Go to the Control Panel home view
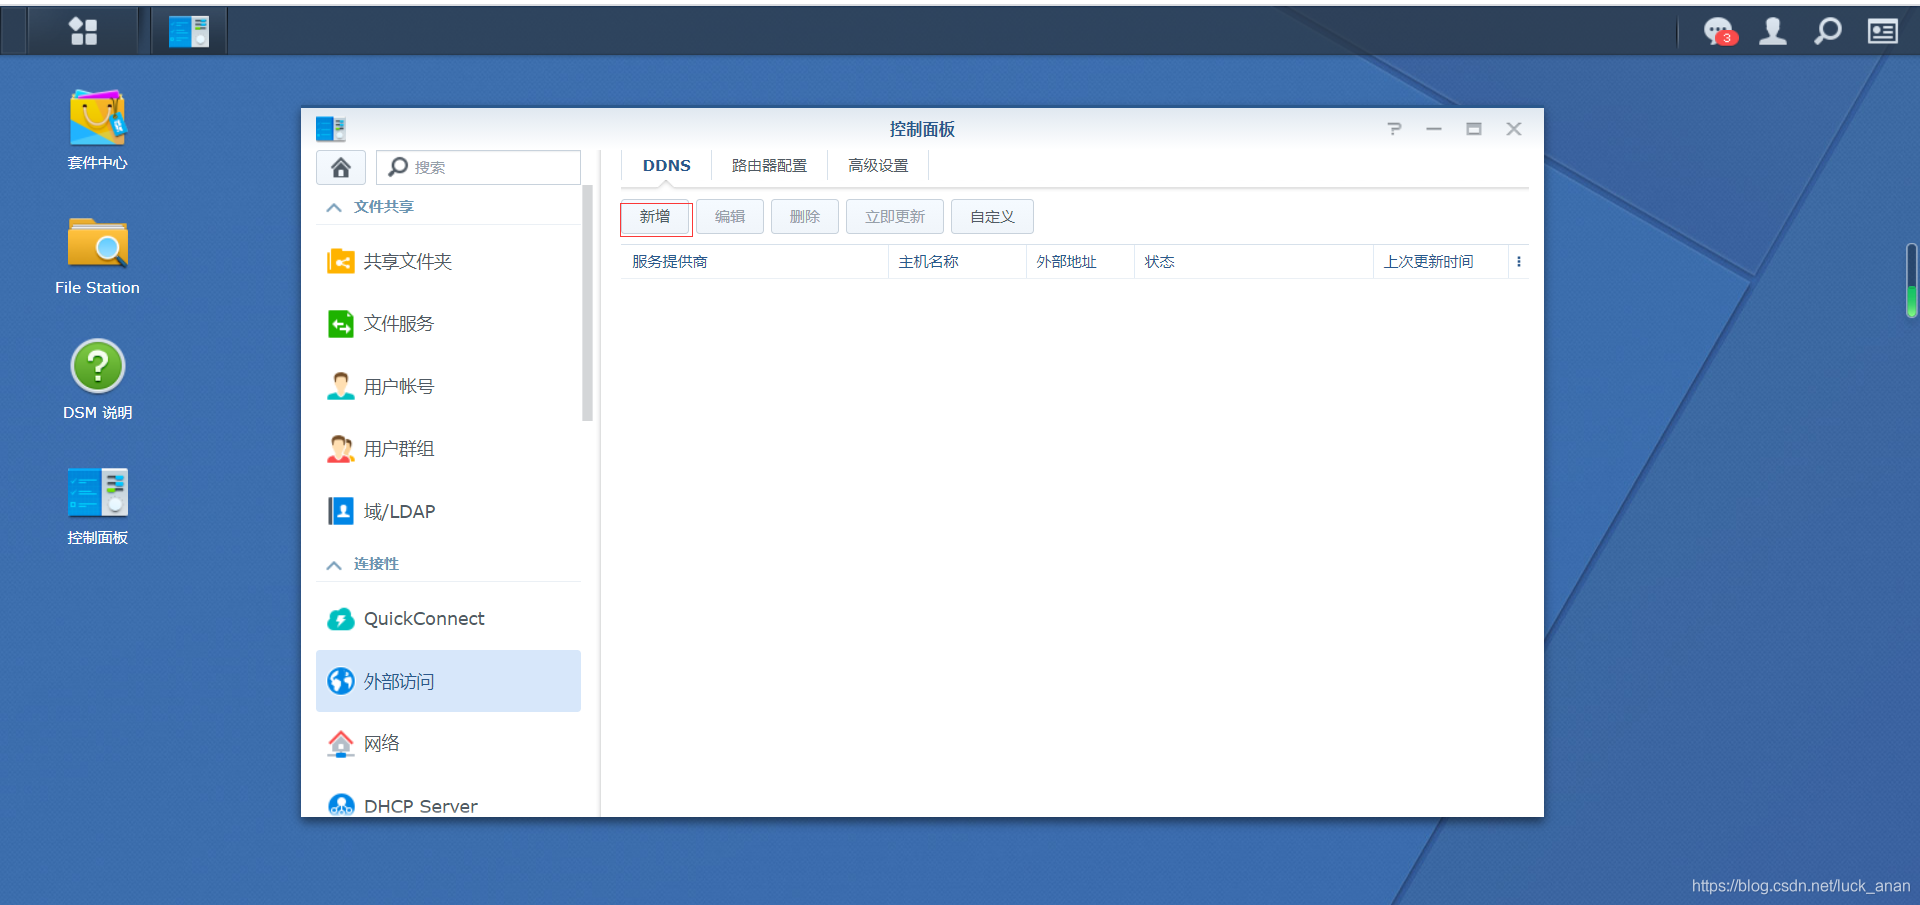 341,167
